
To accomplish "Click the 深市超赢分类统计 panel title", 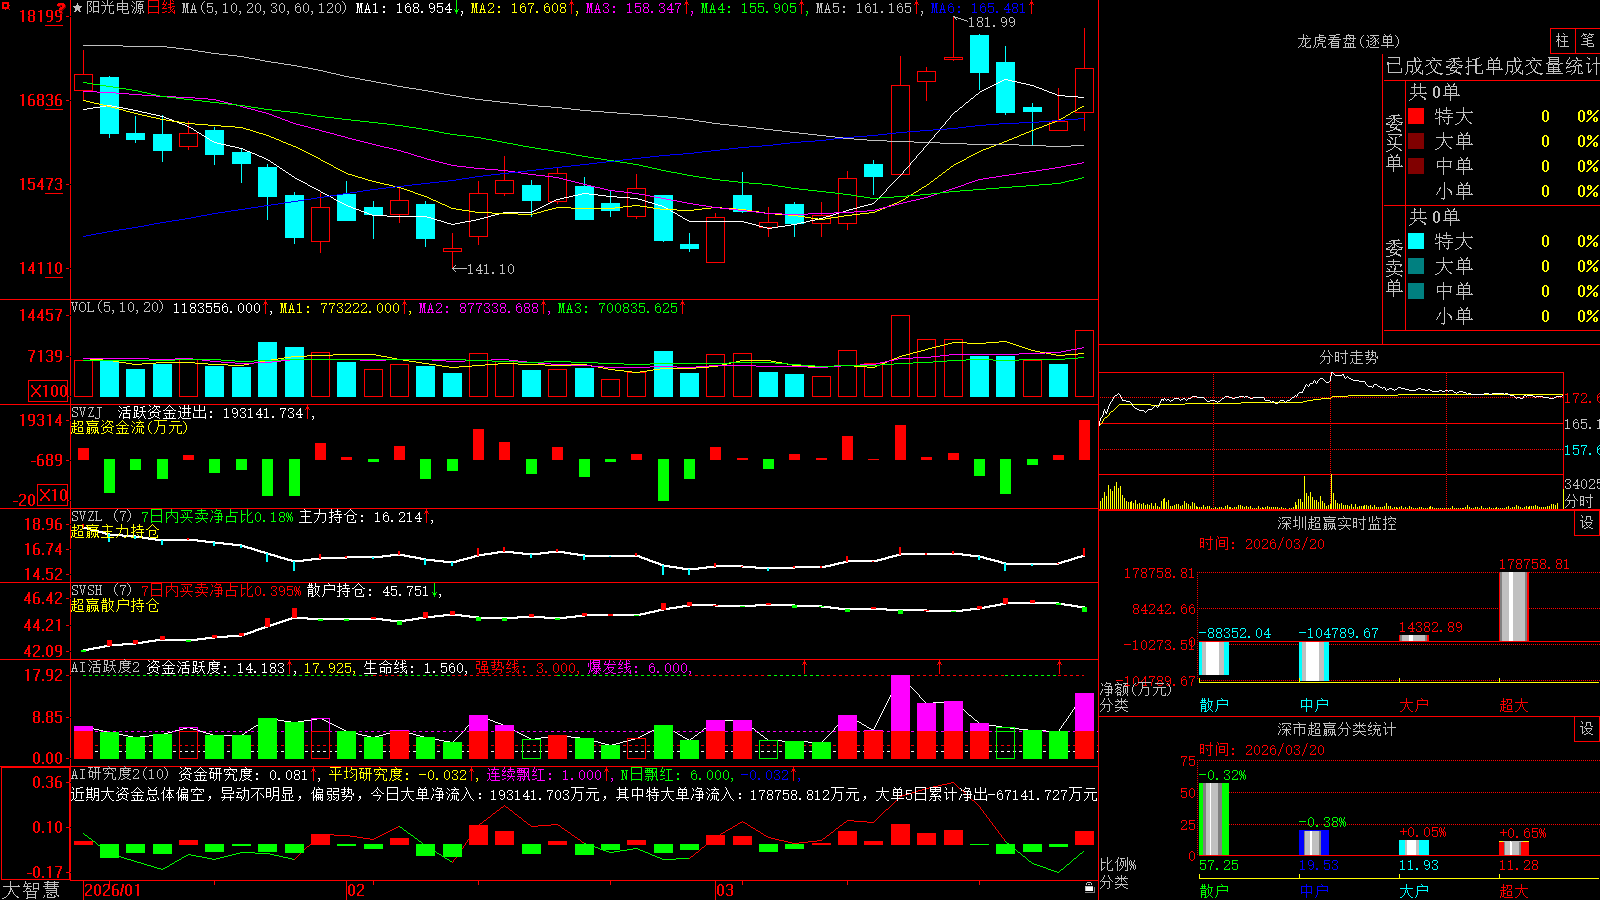I will (x=1337, y=729).
